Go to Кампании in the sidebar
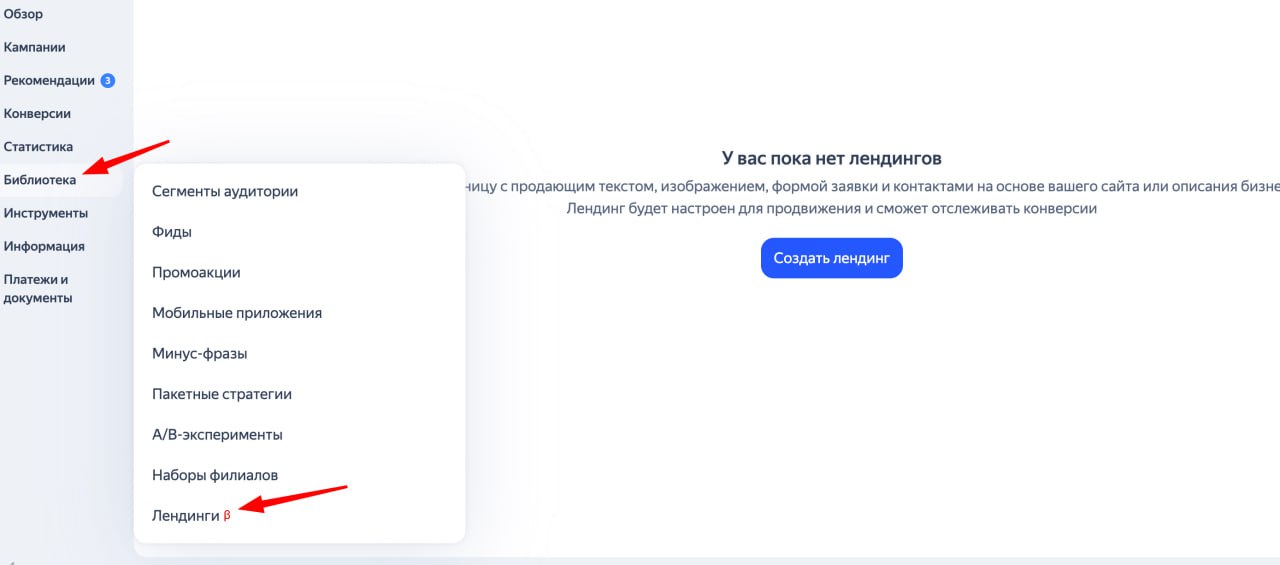Image resolution: width=1280 pixels, height=565 pixels. 35,47
